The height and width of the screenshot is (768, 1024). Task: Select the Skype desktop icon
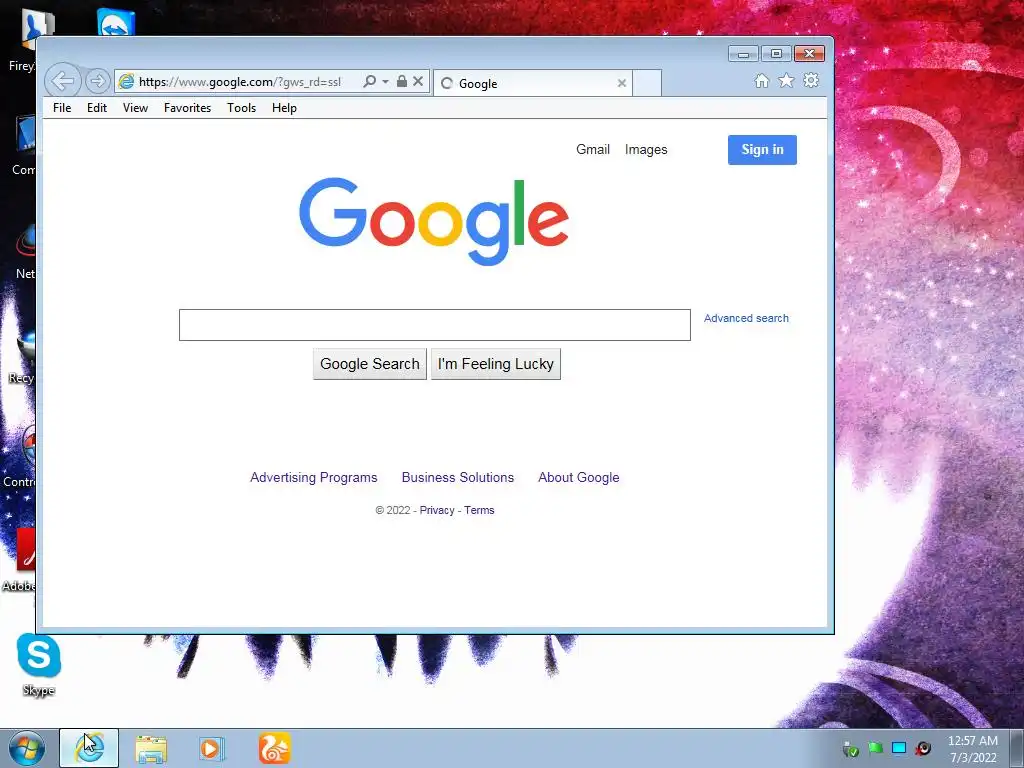coord(39,664)
